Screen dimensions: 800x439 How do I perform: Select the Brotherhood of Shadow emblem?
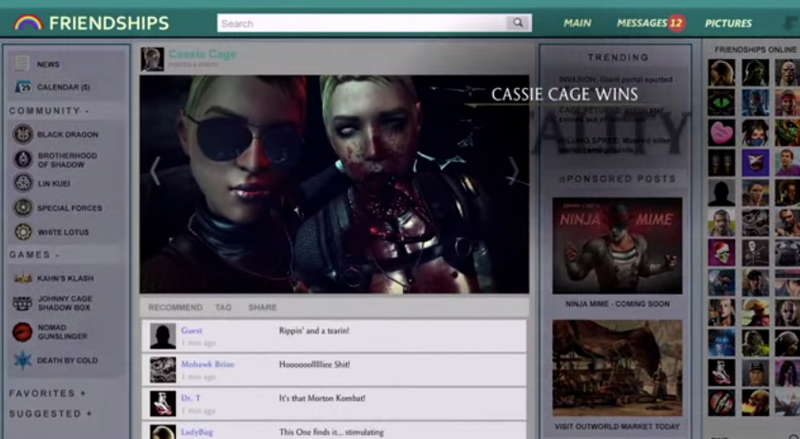pyautogui.click(x=23, y=159)
